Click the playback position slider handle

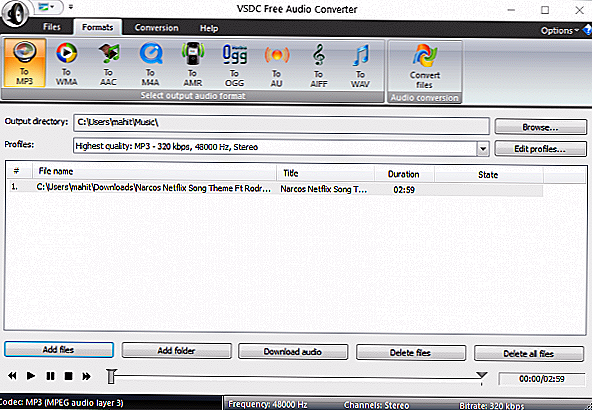tap(111, 376)
